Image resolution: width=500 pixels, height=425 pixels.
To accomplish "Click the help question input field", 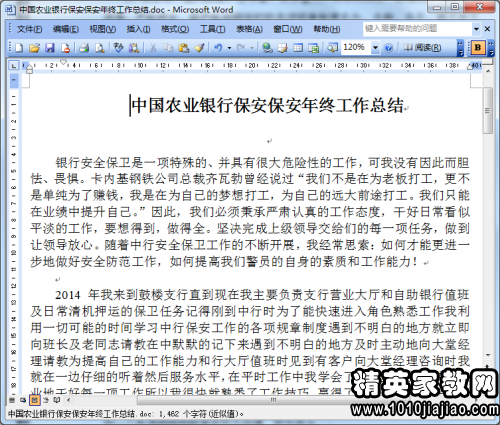I will 417,29.
